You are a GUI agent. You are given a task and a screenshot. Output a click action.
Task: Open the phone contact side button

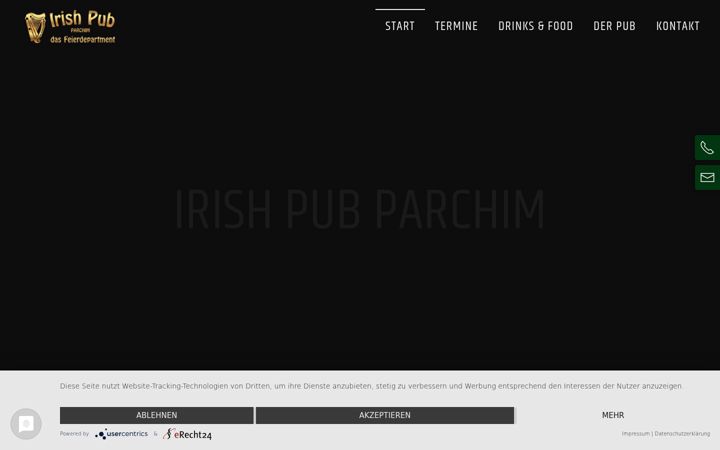point(707,148)
